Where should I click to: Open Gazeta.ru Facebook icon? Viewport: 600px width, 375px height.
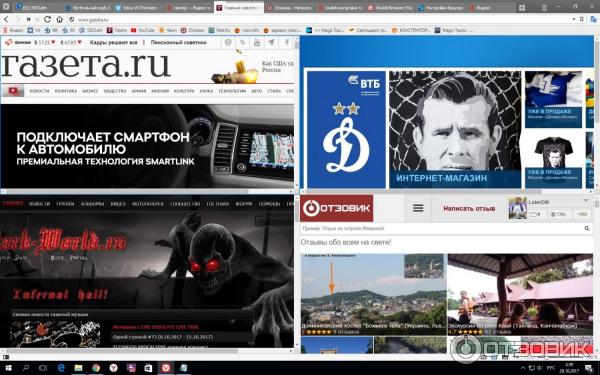pos(286,42)
